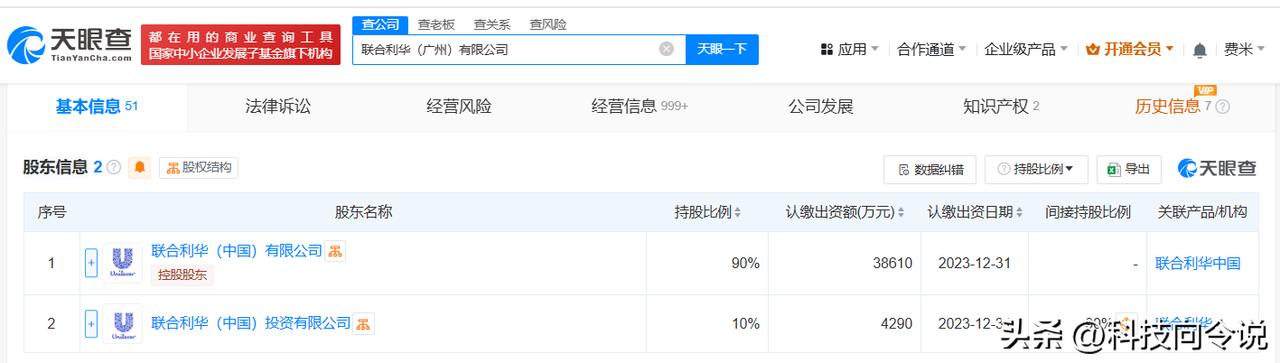
Task: Open the 开通会员 VIP dropdown
Action: (1130, 49)
